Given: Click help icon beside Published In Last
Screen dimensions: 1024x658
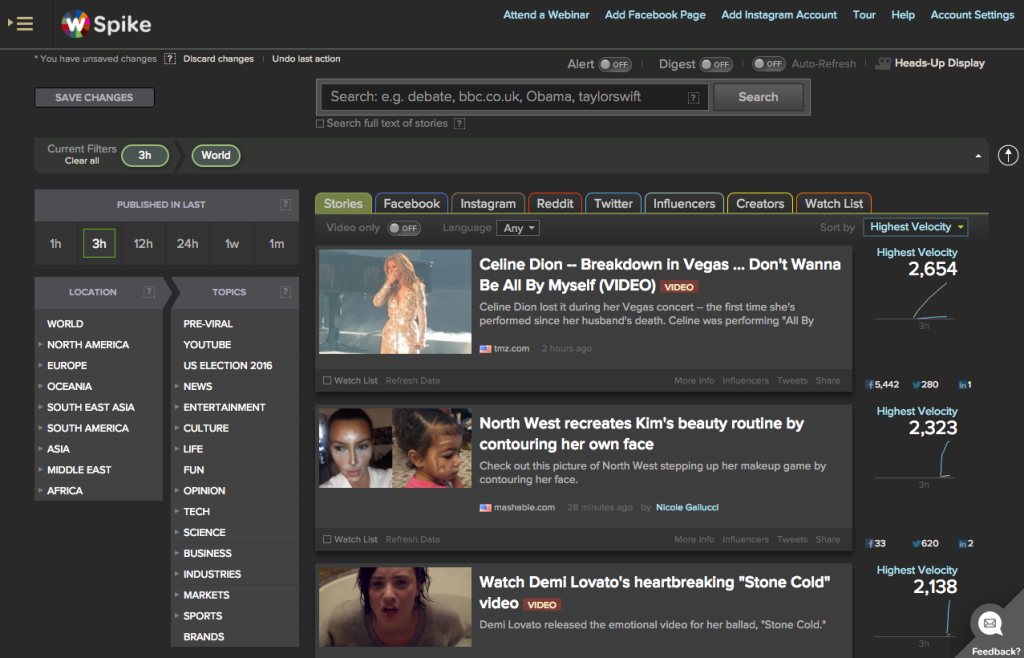Looking at the screenshot, I should pyautogui.click(x=285, y=205).
